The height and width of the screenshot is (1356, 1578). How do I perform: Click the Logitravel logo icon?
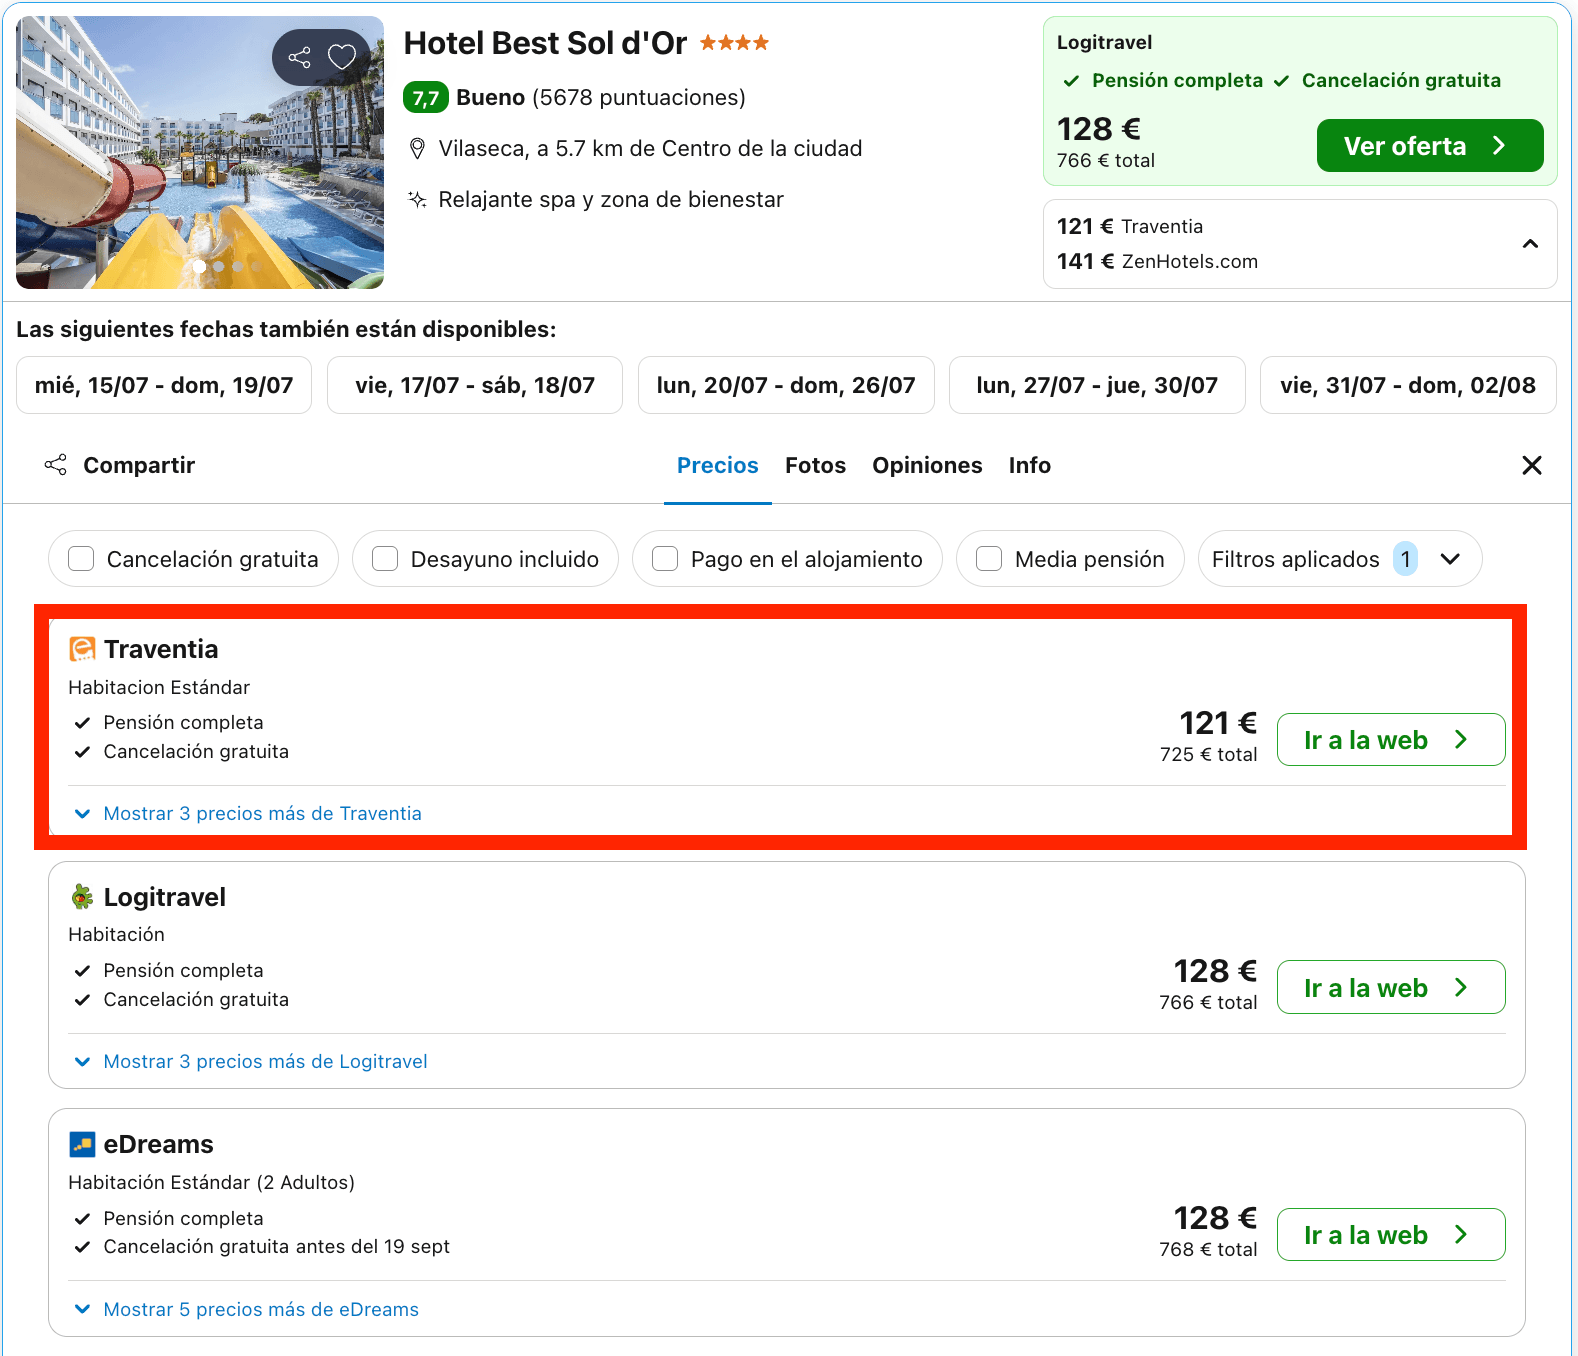tap(82, 897)
